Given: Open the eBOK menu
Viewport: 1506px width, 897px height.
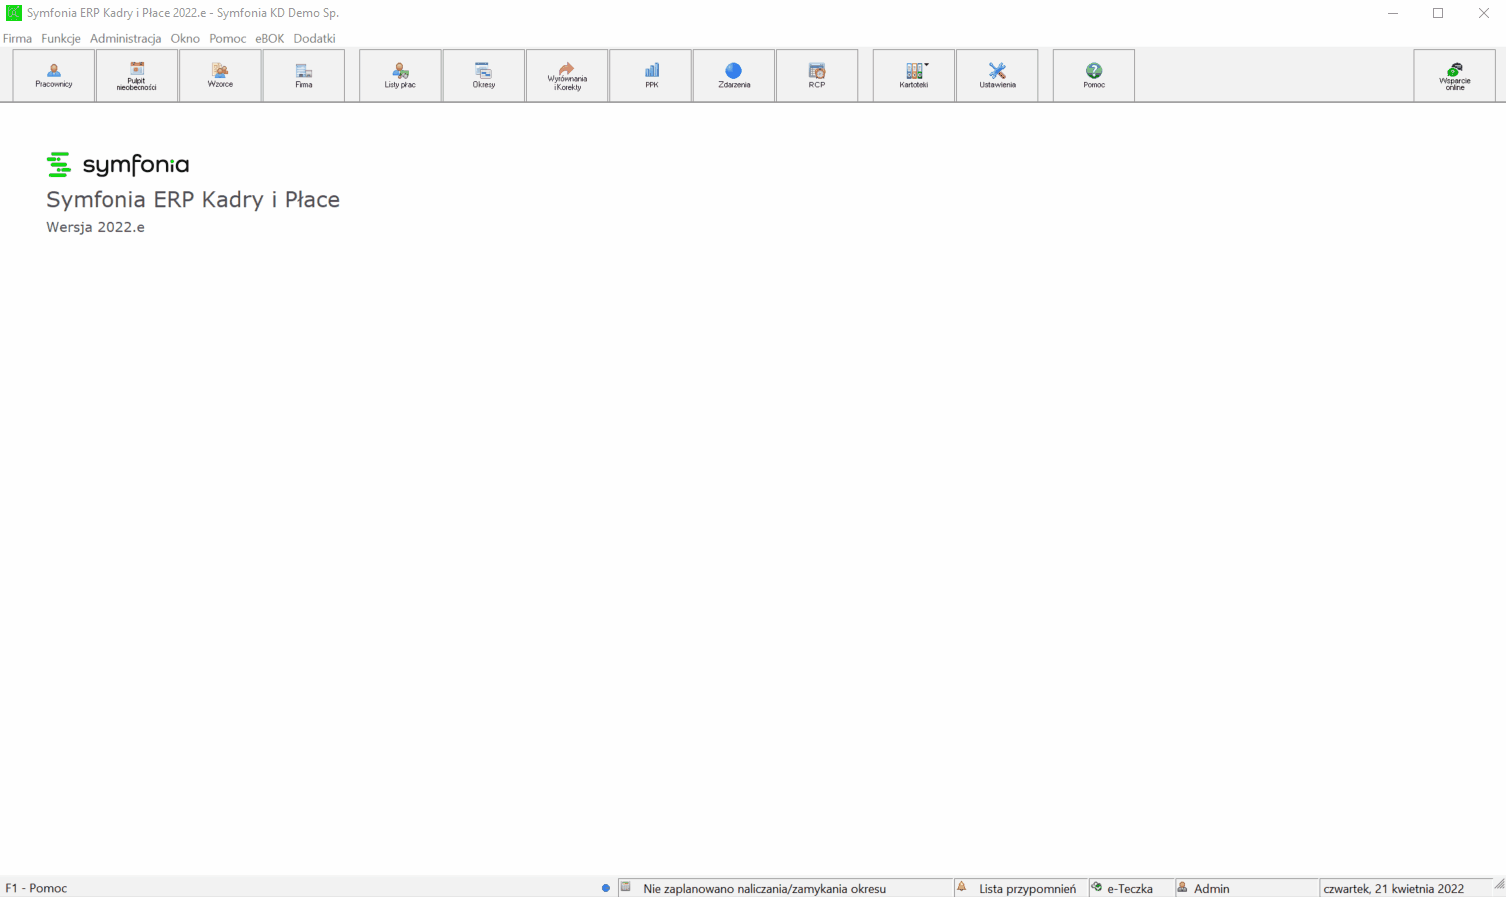Looking at the screenshot, I should (270, 38).
